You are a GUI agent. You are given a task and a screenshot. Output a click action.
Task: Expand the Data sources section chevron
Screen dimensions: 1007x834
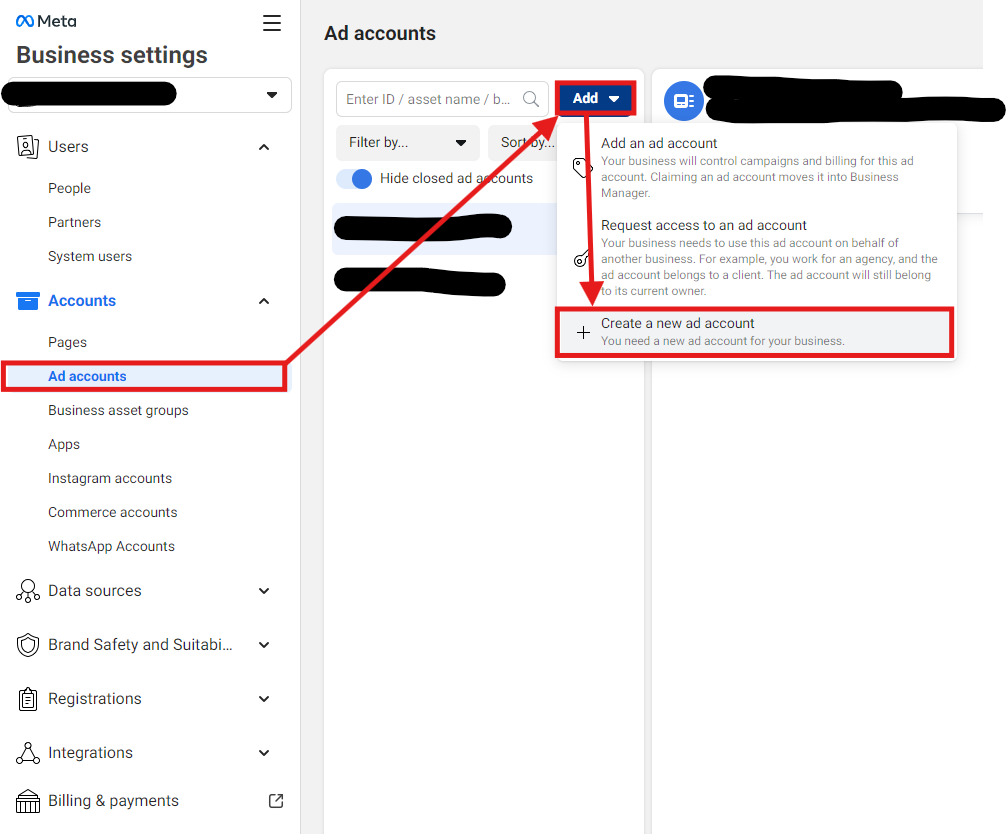tap(264, 591)
